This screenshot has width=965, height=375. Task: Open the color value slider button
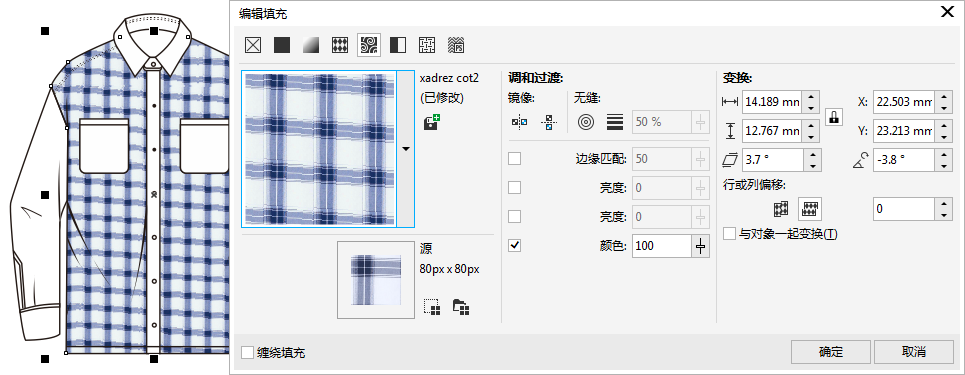pos(700,246)
